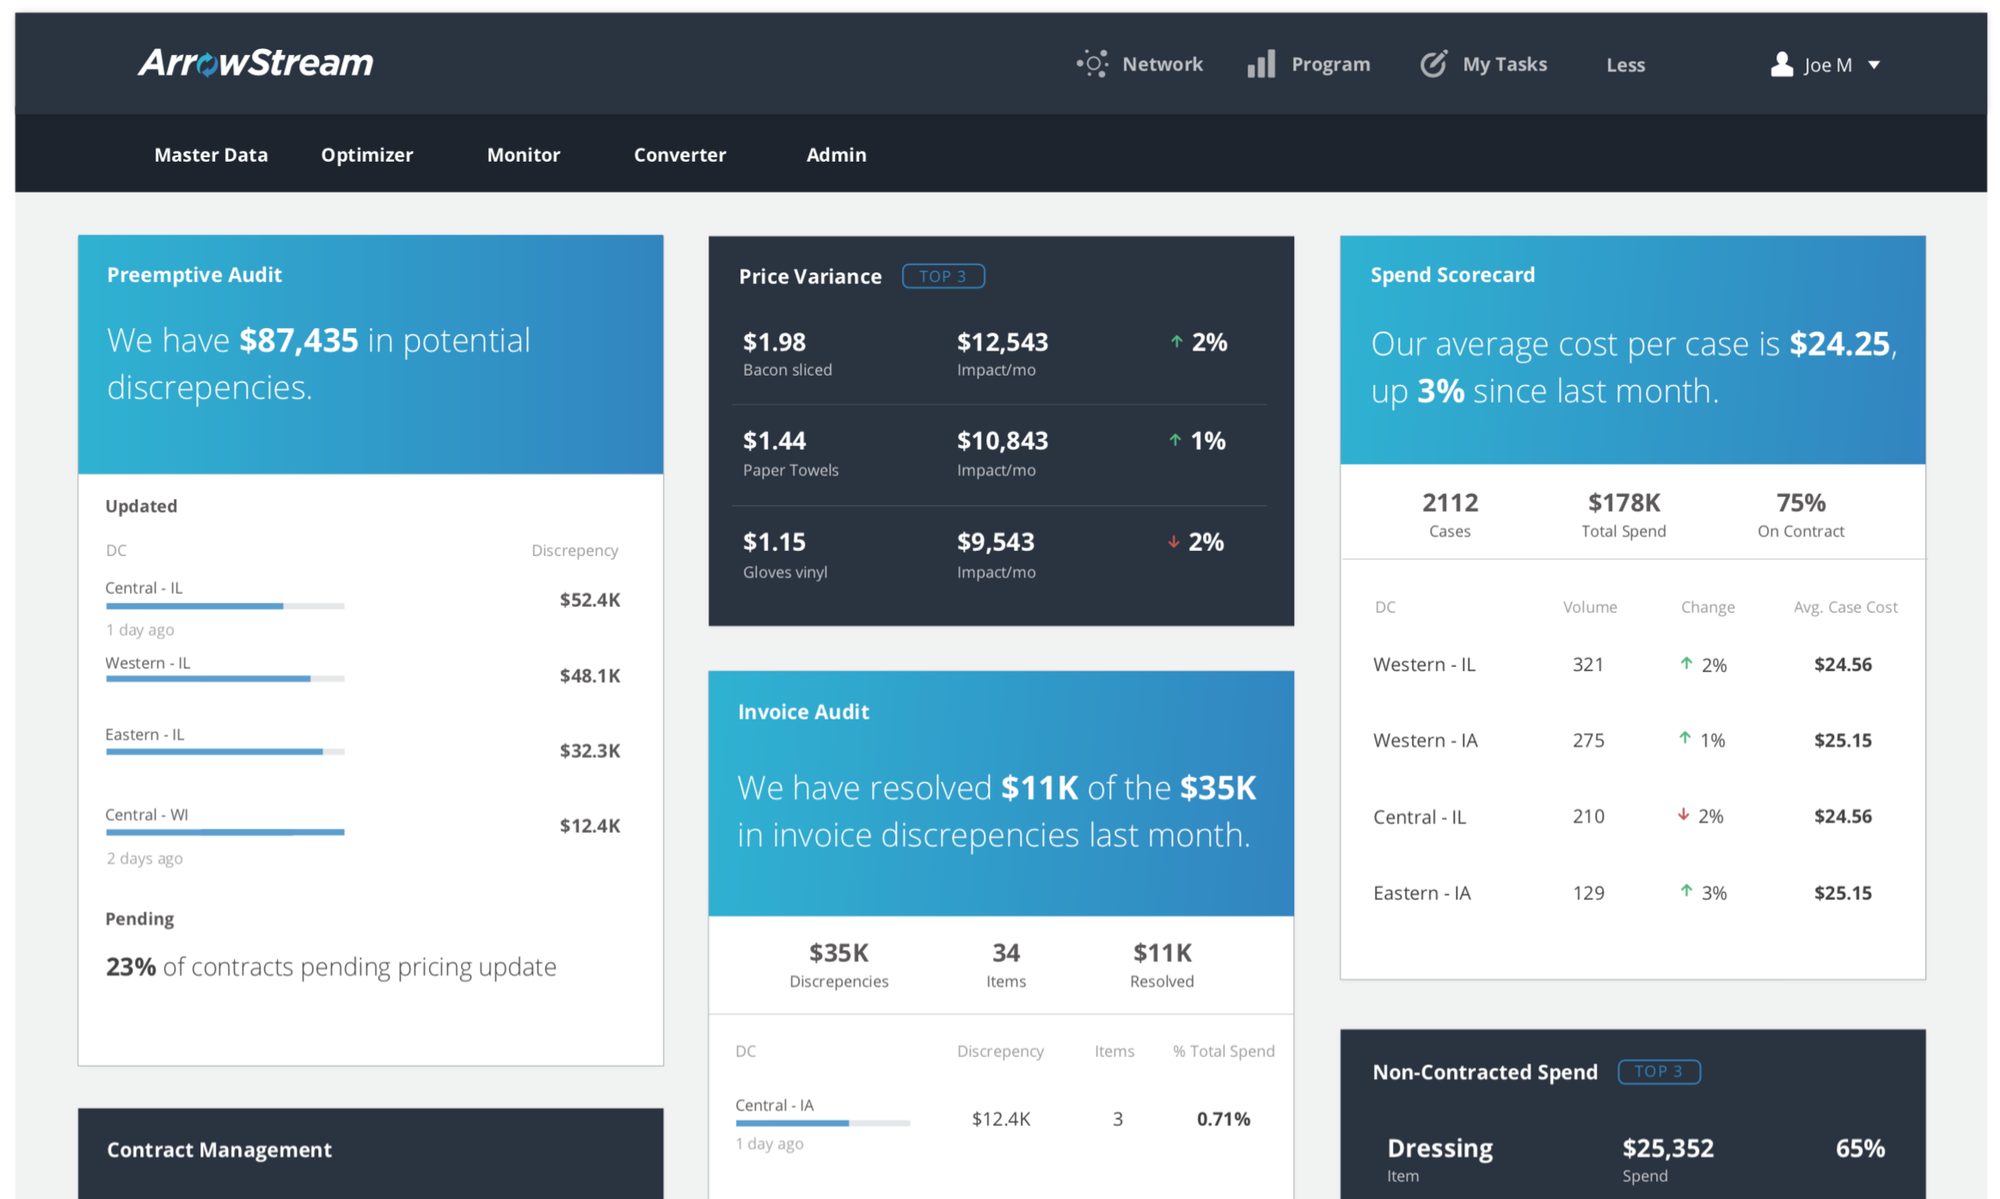This screenshot has width=2000, height=1199.
Task: Click the TOP 3 badge on Price Variance
Action: 943,276
